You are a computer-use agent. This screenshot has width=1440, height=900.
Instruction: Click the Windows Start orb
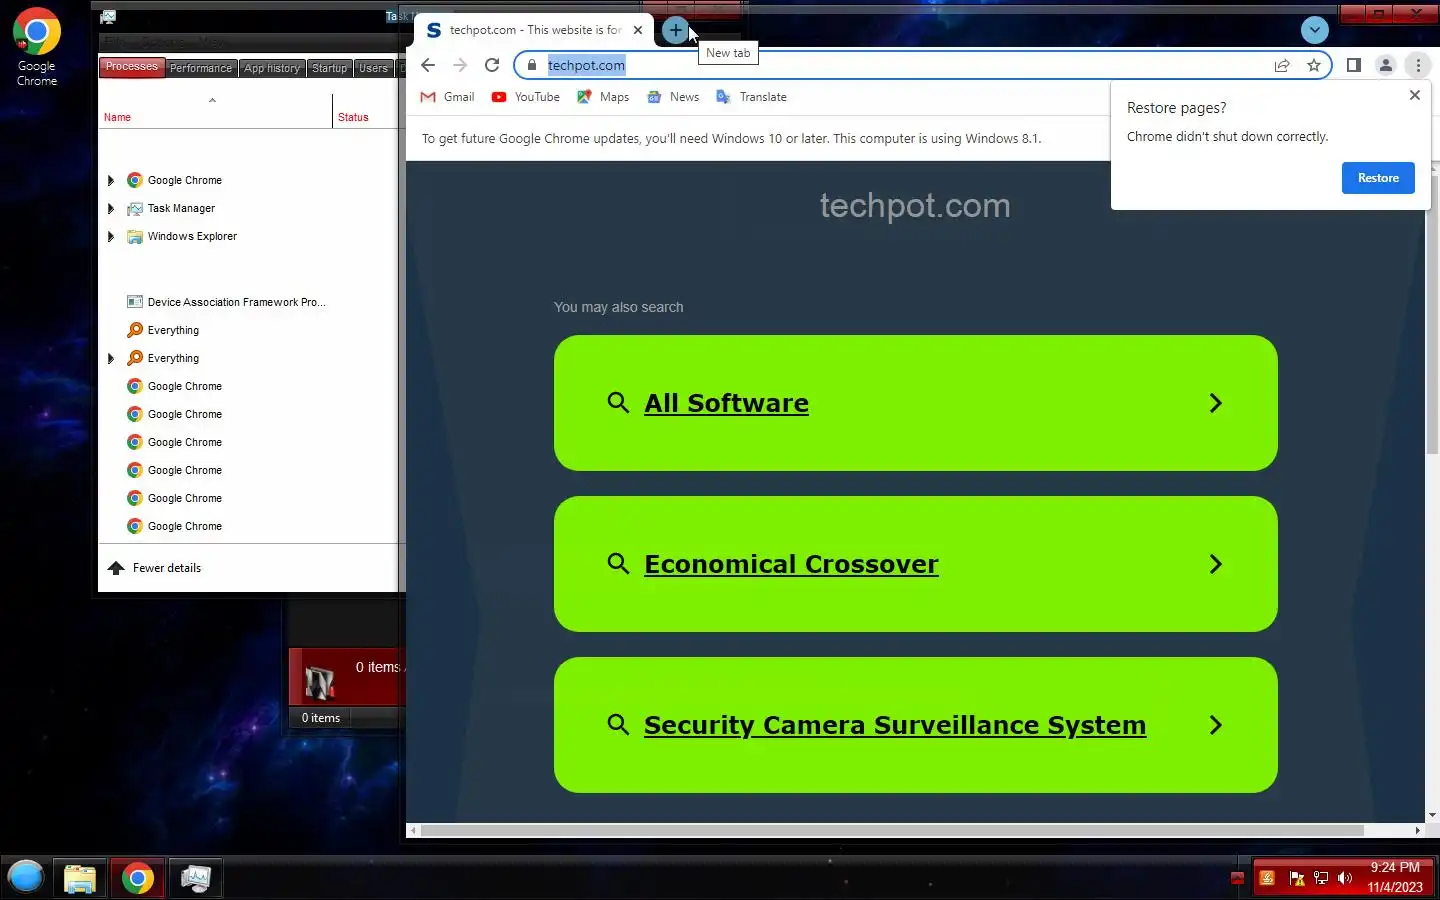[26, 878]
